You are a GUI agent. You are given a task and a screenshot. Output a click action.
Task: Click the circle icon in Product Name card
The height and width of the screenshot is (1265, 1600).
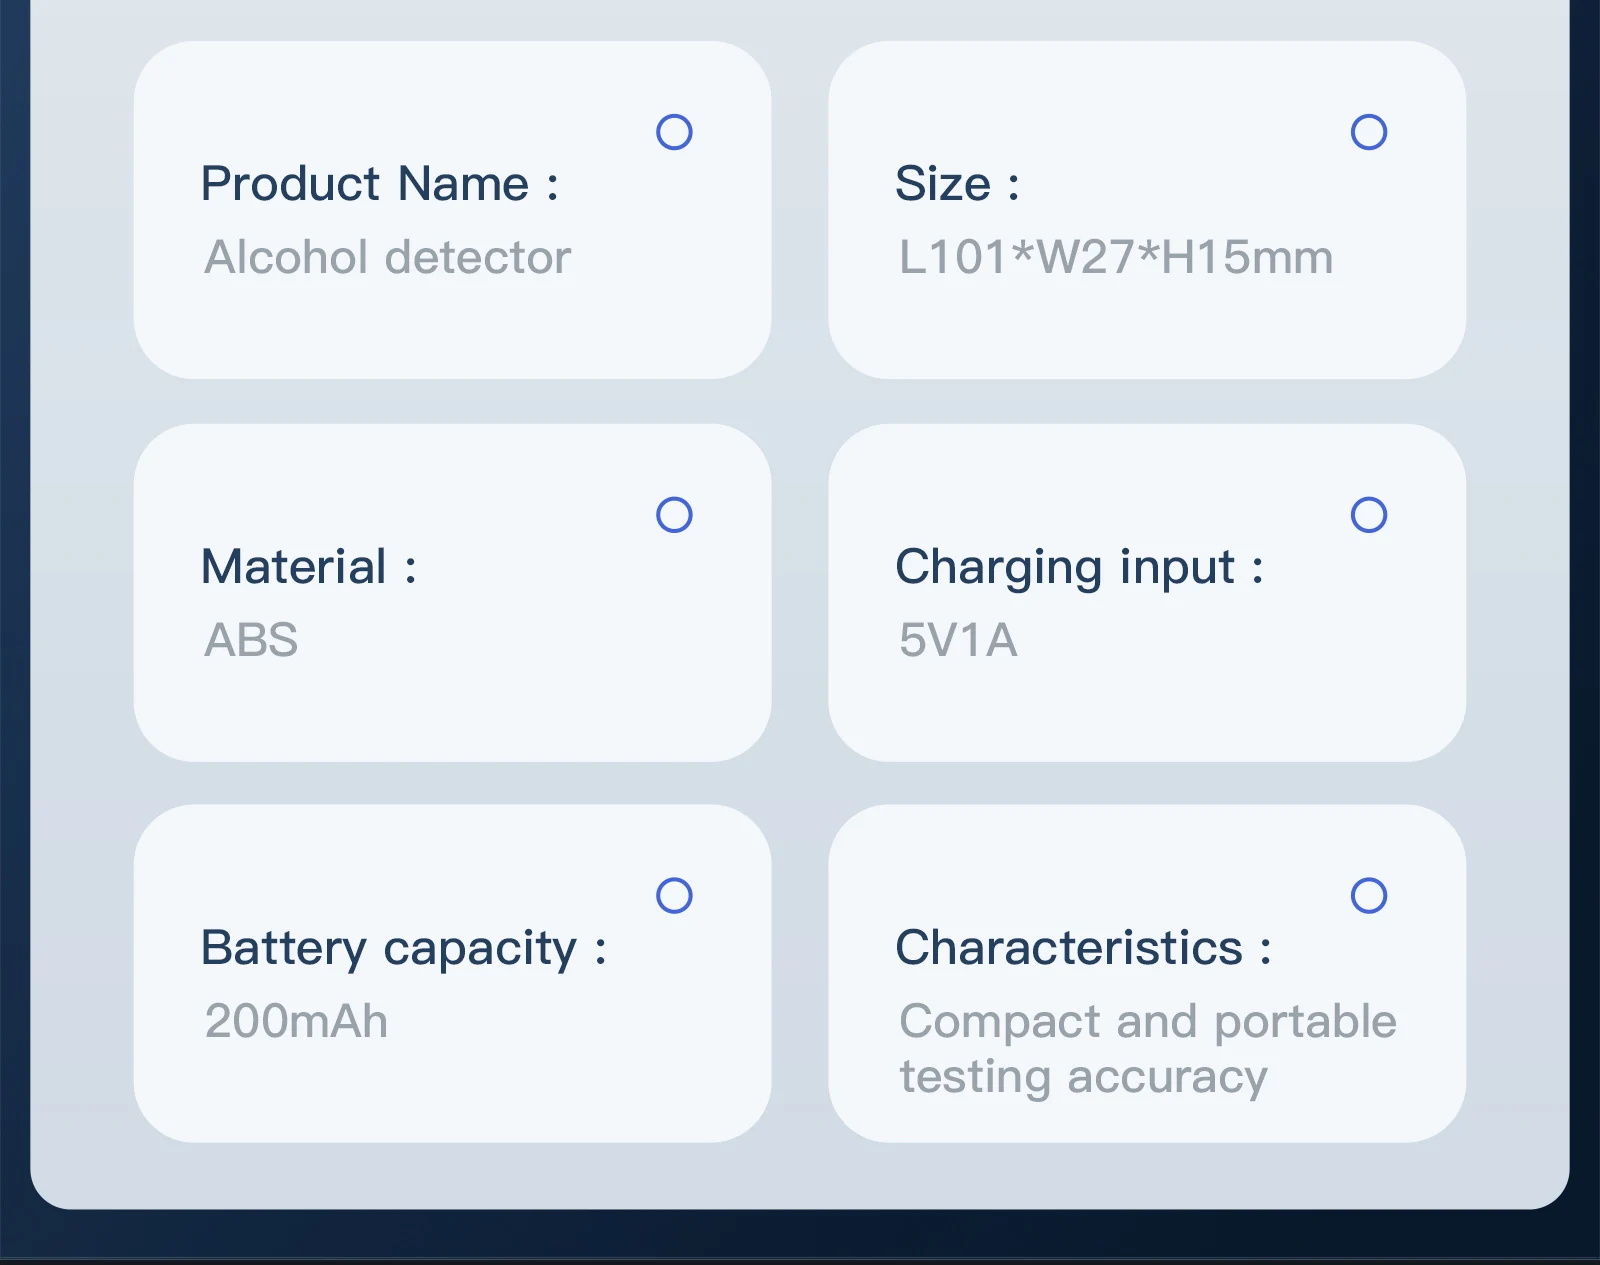click(x=674, y=132)
